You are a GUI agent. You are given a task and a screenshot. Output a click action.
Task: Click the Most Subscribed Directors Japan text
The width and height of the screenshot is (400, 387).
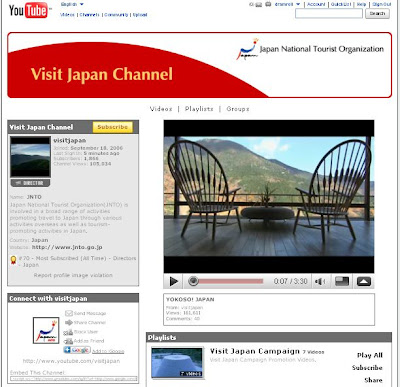(x=77, y=261)
